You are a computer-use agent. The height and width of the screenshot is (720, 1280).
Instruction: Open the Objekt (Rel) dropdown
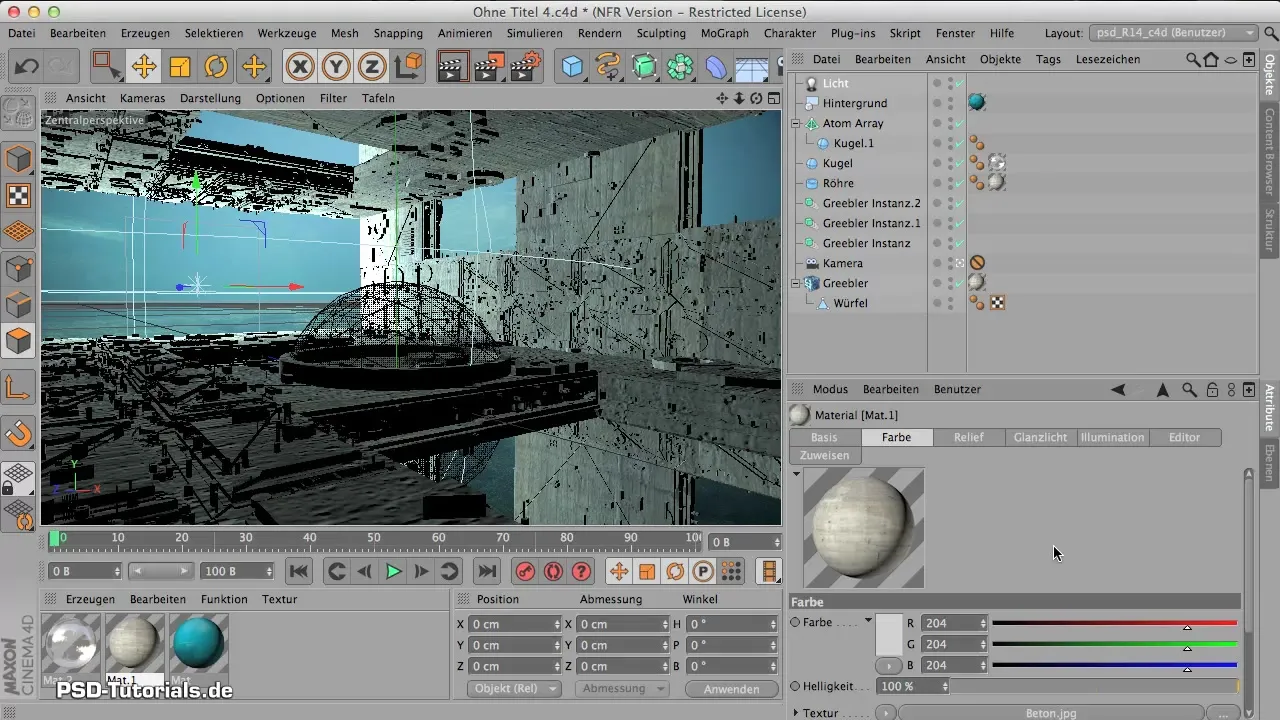click(514, 689)
